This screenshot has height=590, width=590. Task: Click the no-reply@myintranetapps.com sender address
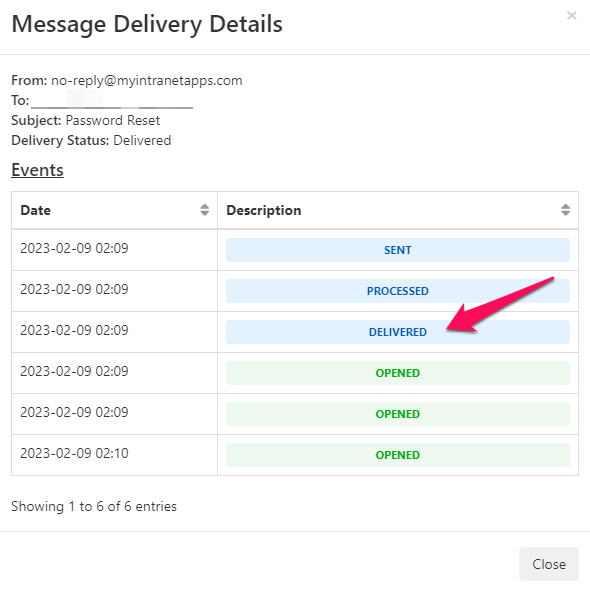tap(147, 81)
